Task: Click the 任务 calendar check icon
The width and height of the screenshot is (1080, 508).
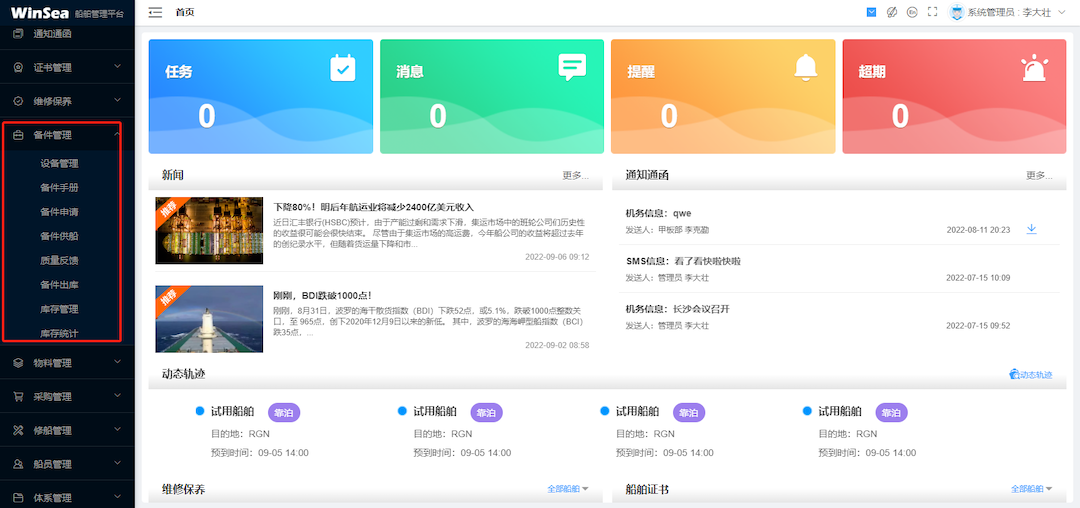Action: click(342, 68)
